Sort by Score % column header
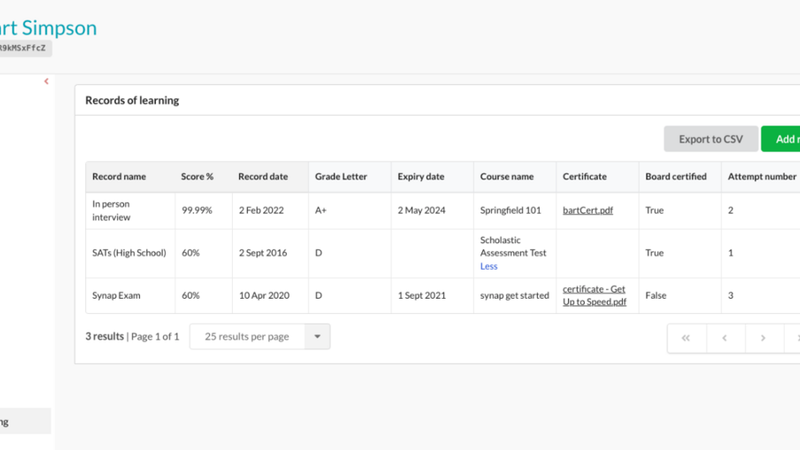 [197, 177]
